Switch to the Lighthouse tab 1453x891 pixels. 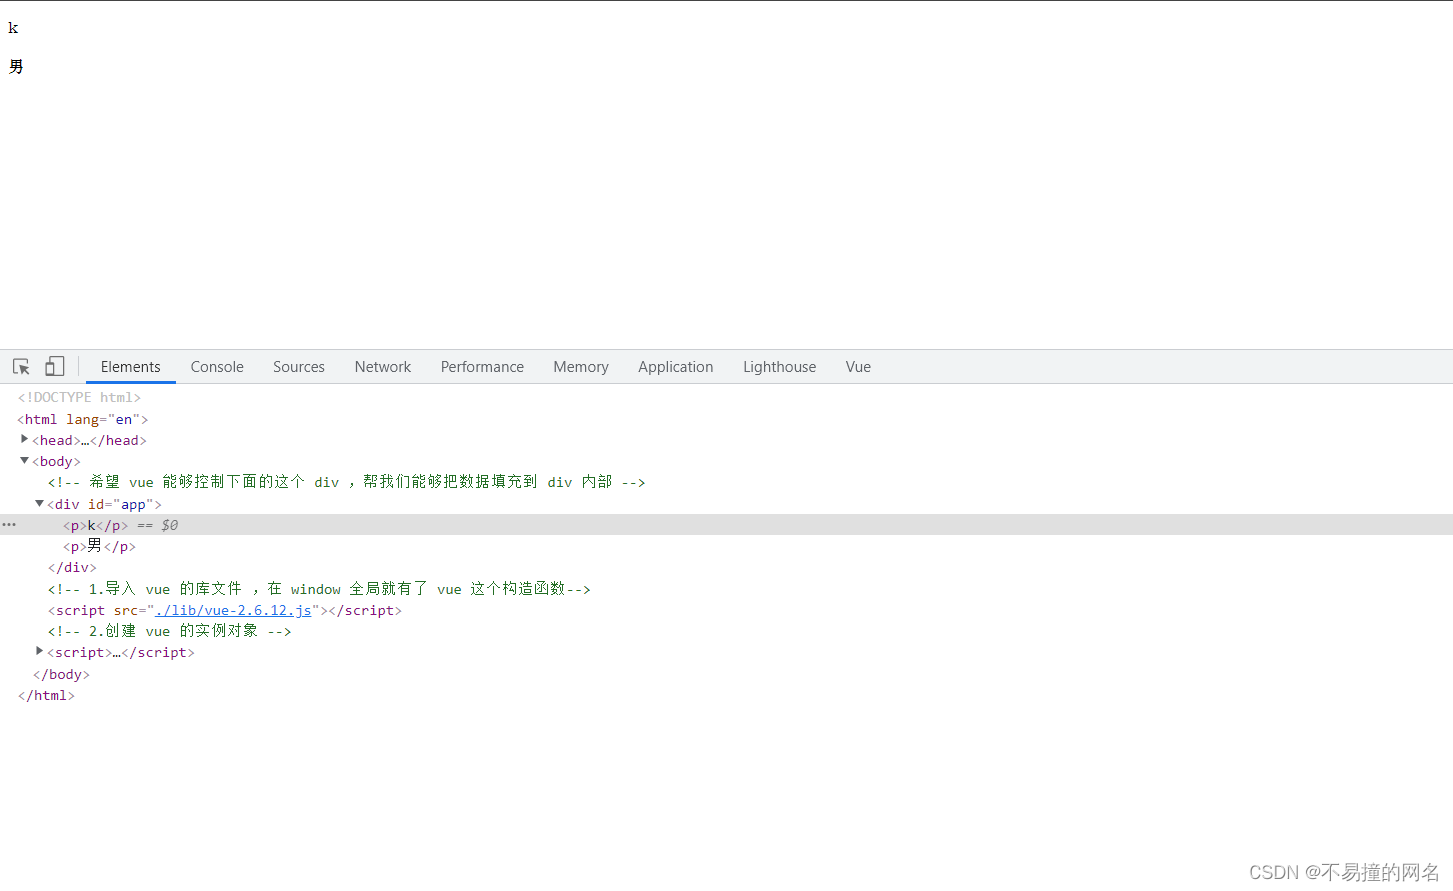pyautogui.click(x=779, y=367)
